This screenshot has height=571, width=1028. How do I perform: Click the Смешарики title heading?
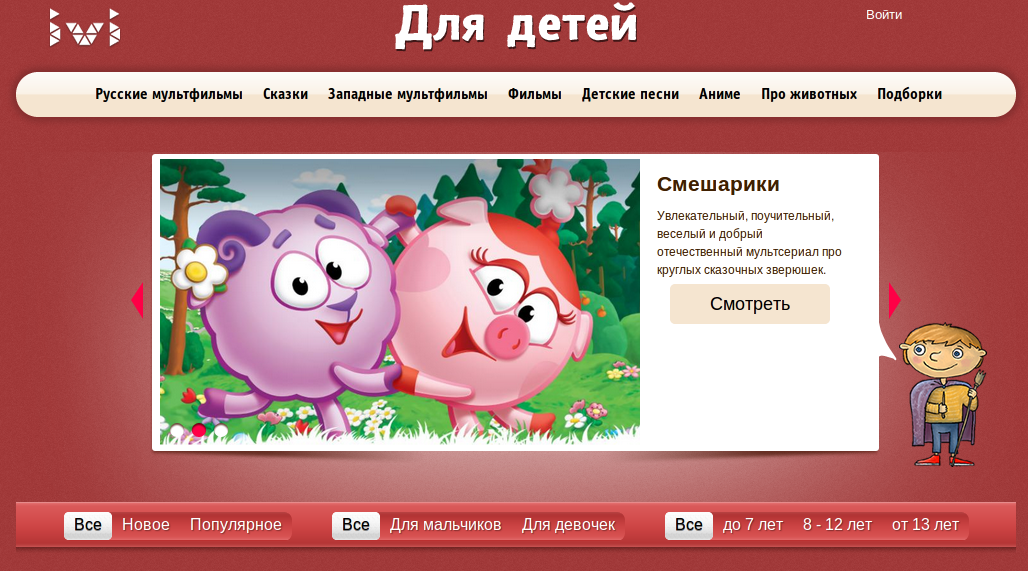(718, 185)
